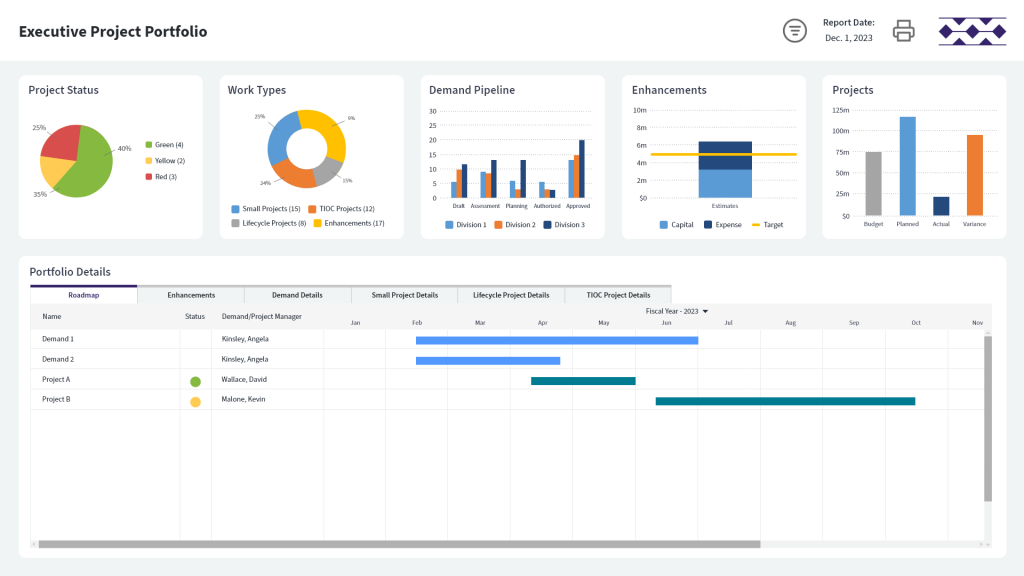1024x576 pixels.
Task: Expand the Fiscal Year - 2023 dropdown
Action: click(677, 311)
